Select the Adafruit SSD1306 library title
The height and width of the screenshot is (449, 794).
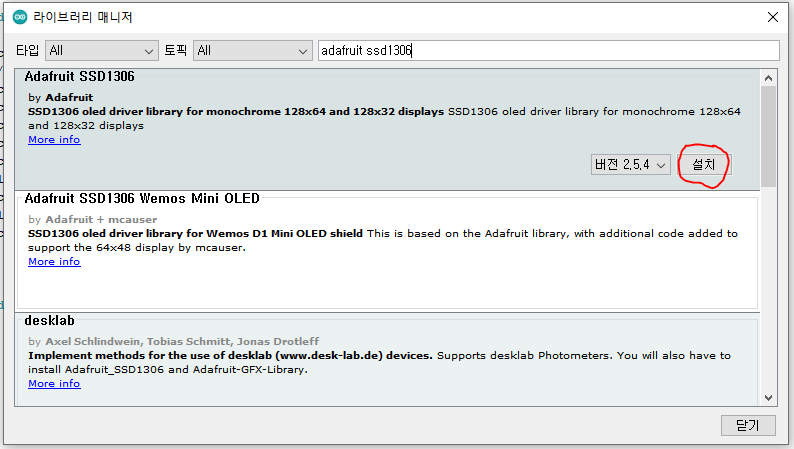pos(80,76)
